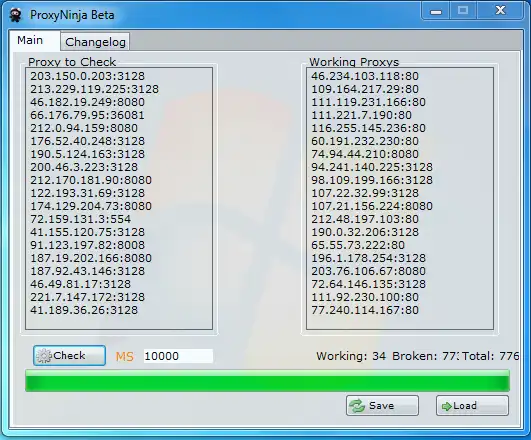Screen dimensions: 531x440
Task: Select working proxy 65.55.73.222:80
Action: click(x=358, y=245)
